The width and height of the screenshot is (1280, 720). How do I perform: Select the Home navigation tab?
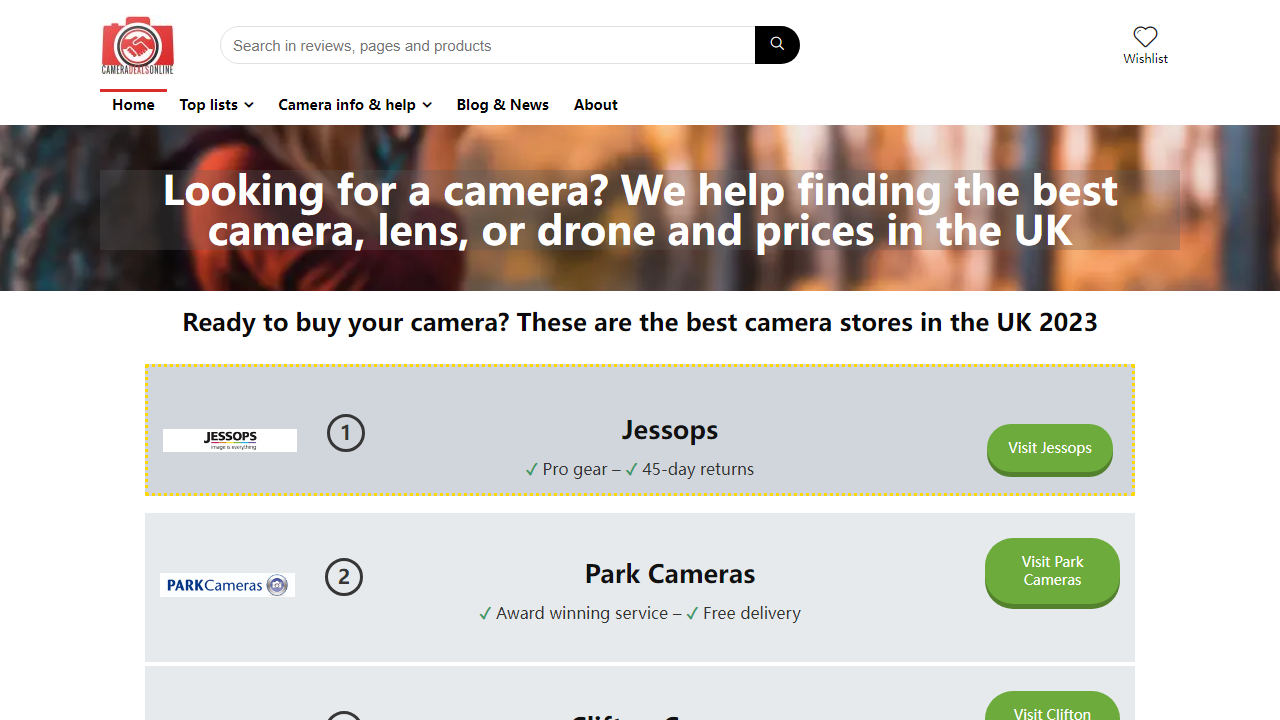tap(133, 104)
